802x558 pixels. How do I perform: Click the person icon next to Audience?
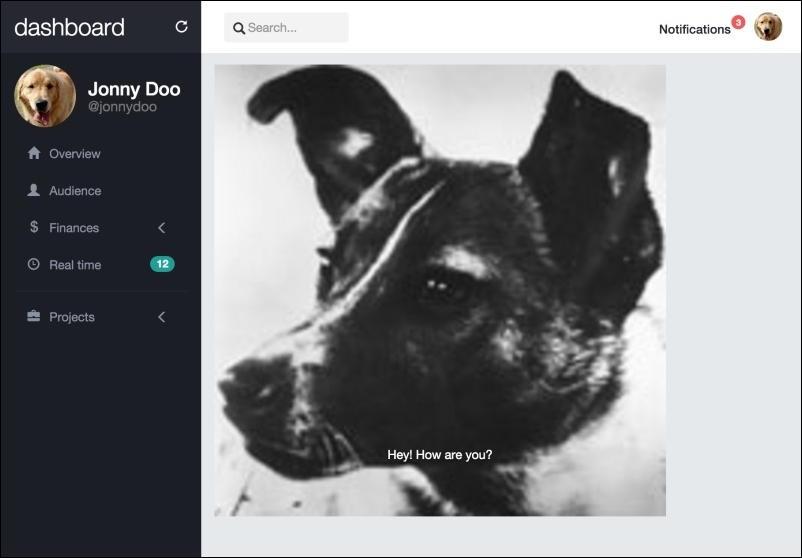point(33,190)
